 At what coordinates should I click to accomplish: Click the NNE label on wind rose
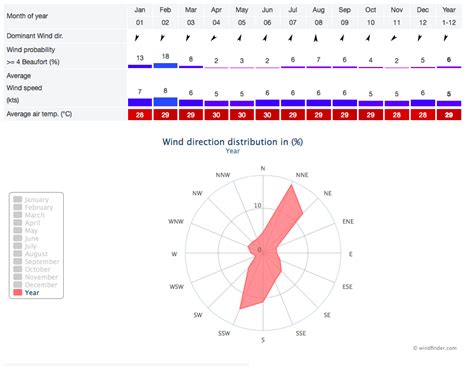302,175
